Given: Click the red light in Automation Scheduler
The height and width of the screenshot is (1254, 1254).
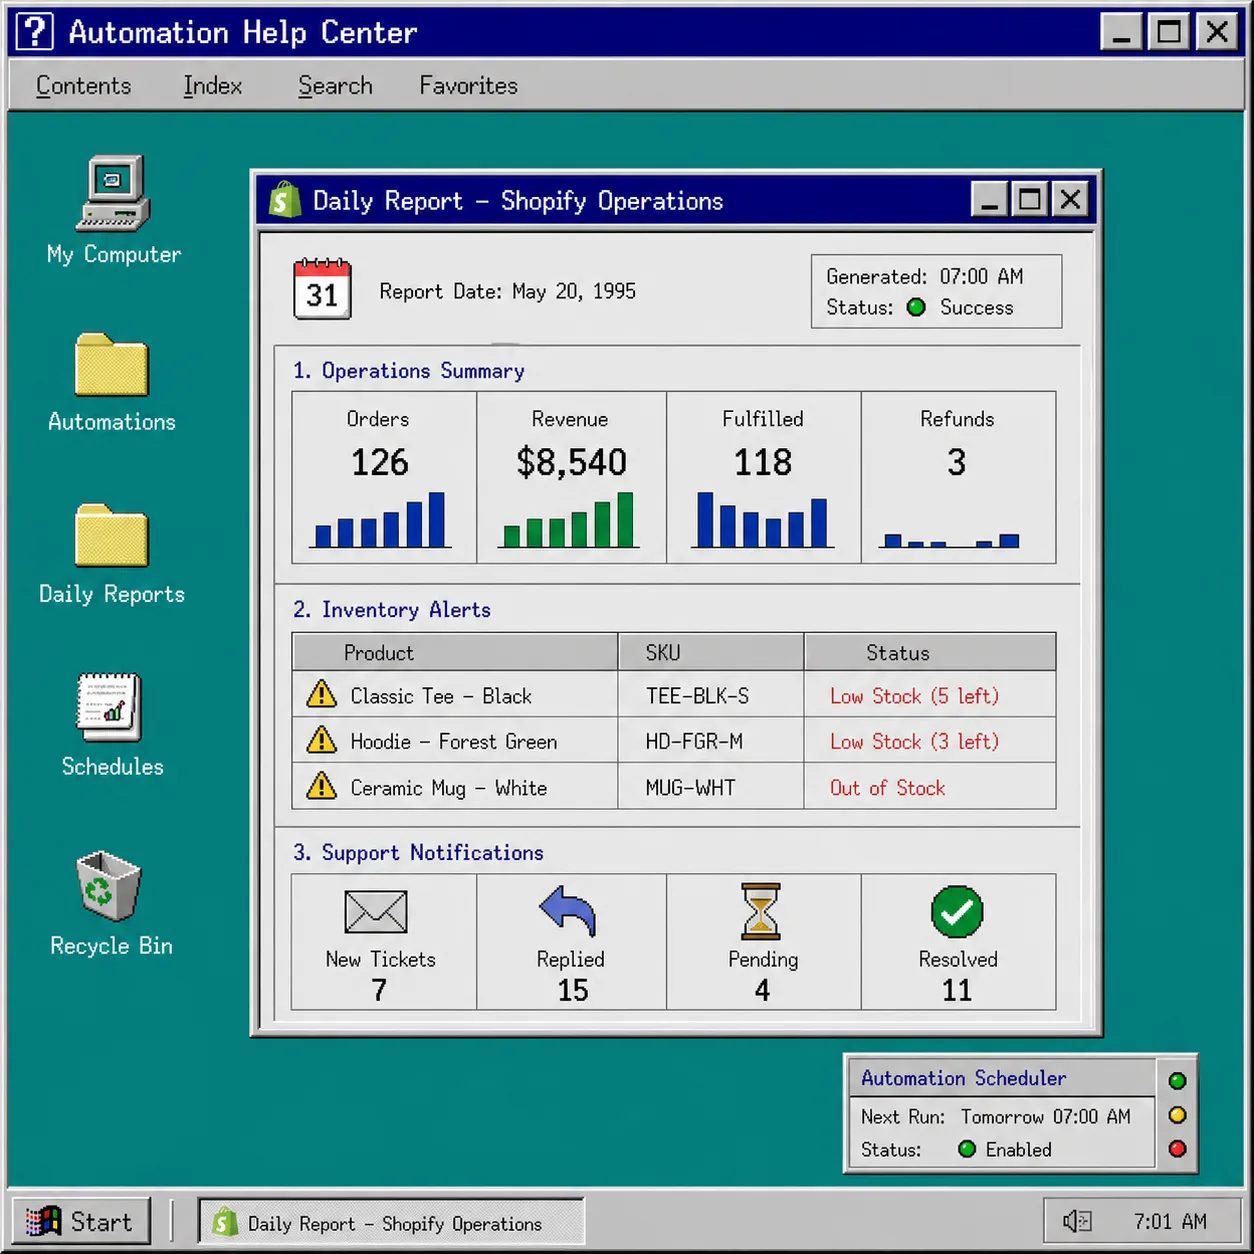Looking at the screenshot, I should [1177, 1149].
